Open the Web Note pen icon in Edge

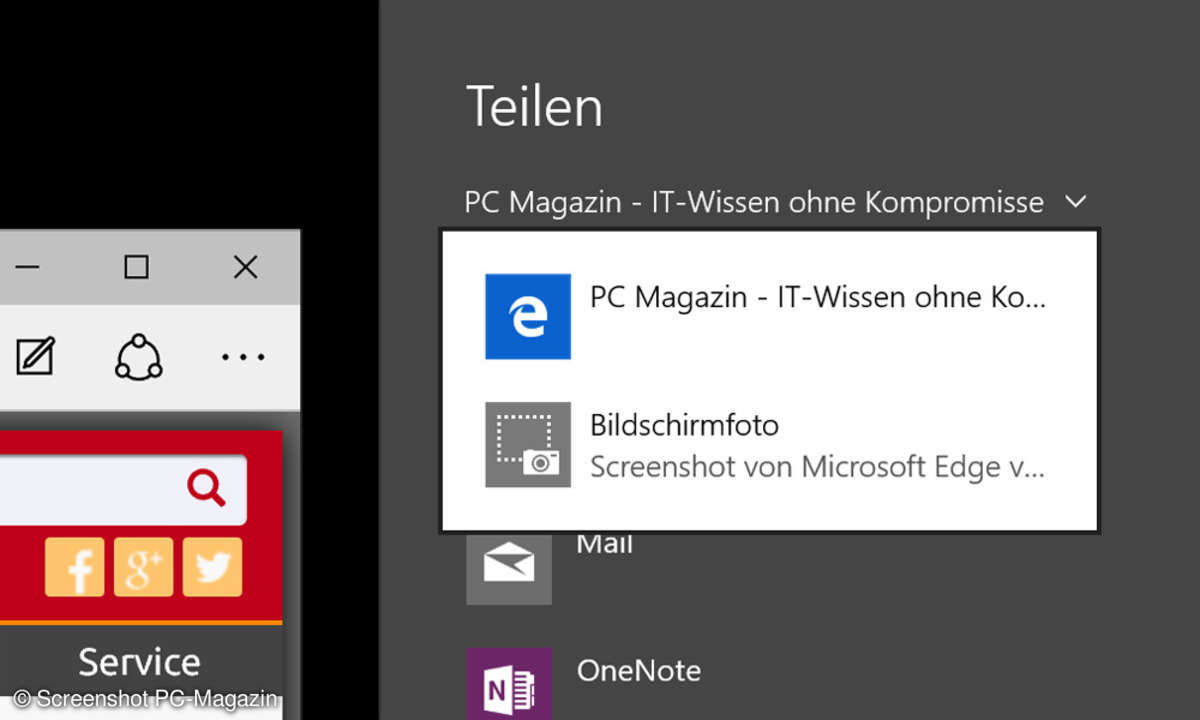(x=35, y=356)
